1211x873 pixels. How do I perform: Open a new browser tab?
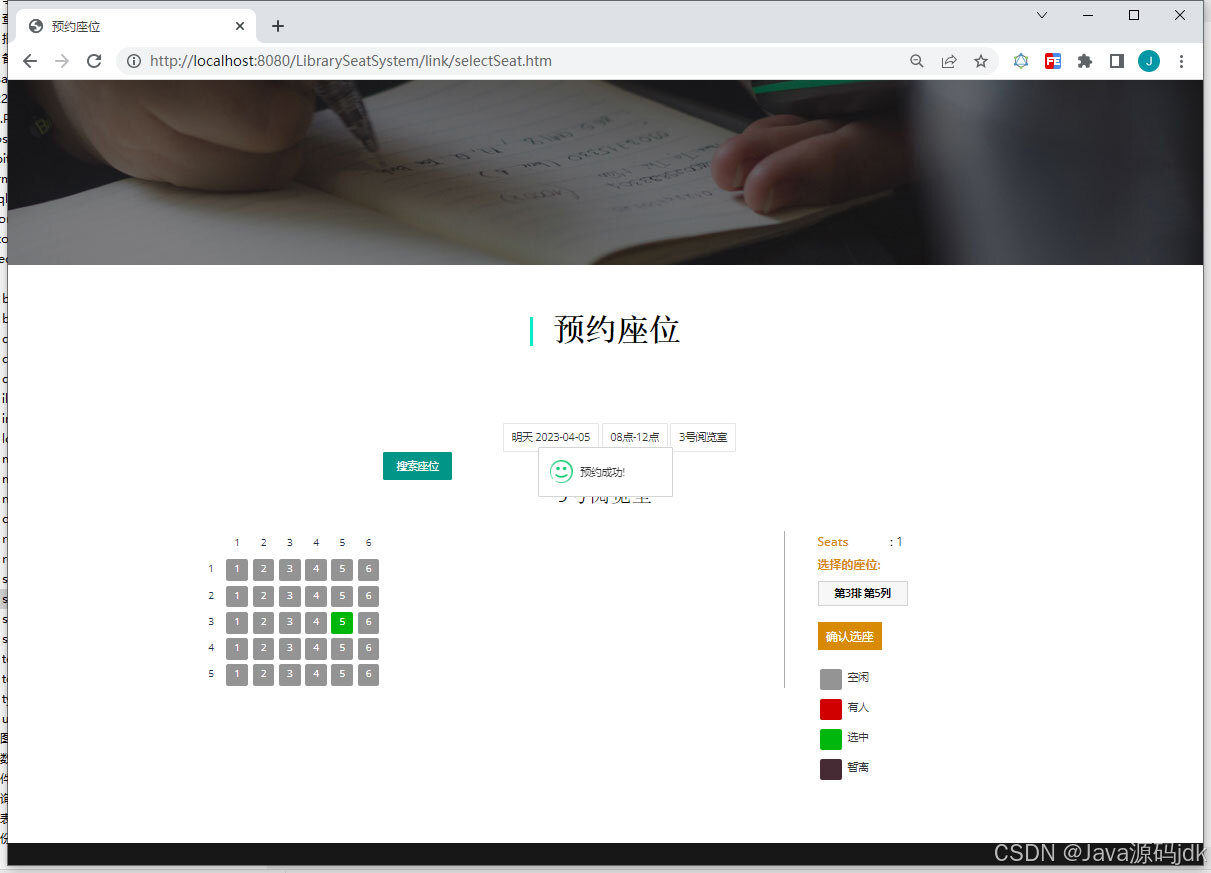pos(278,26)
